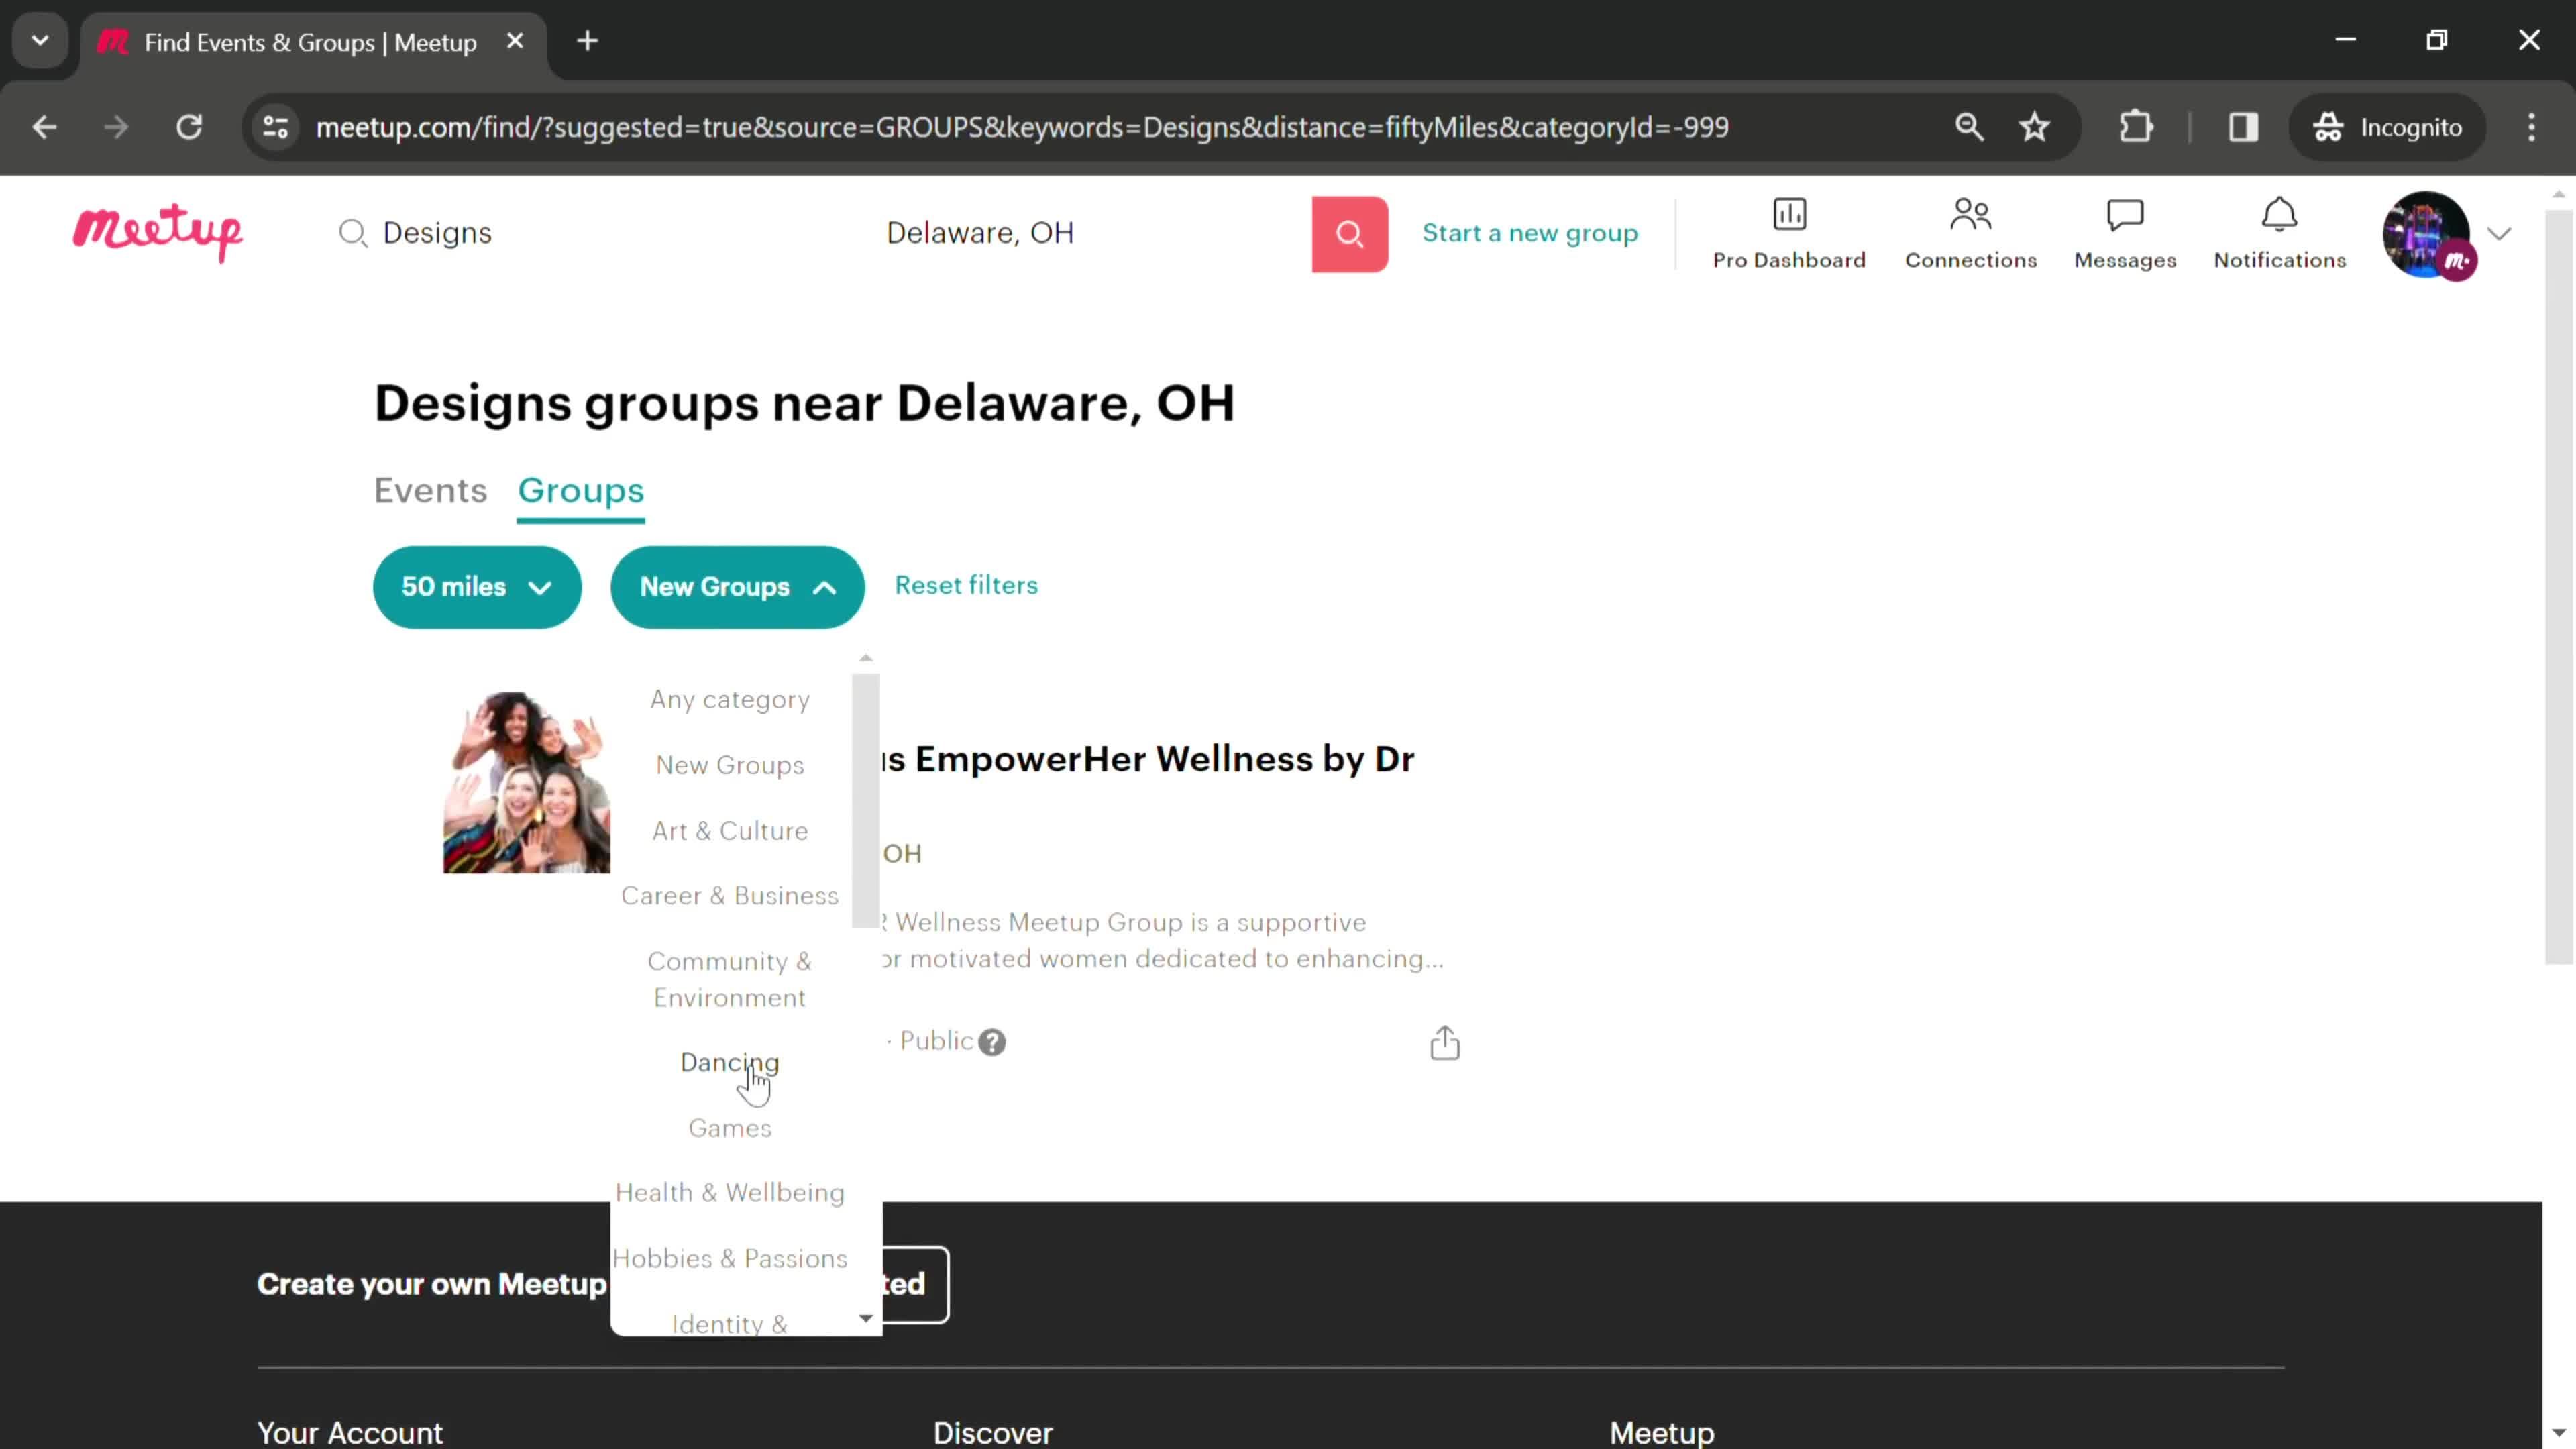
Task: Choose Hobbies & Passions category
Action: (730, 1258)
